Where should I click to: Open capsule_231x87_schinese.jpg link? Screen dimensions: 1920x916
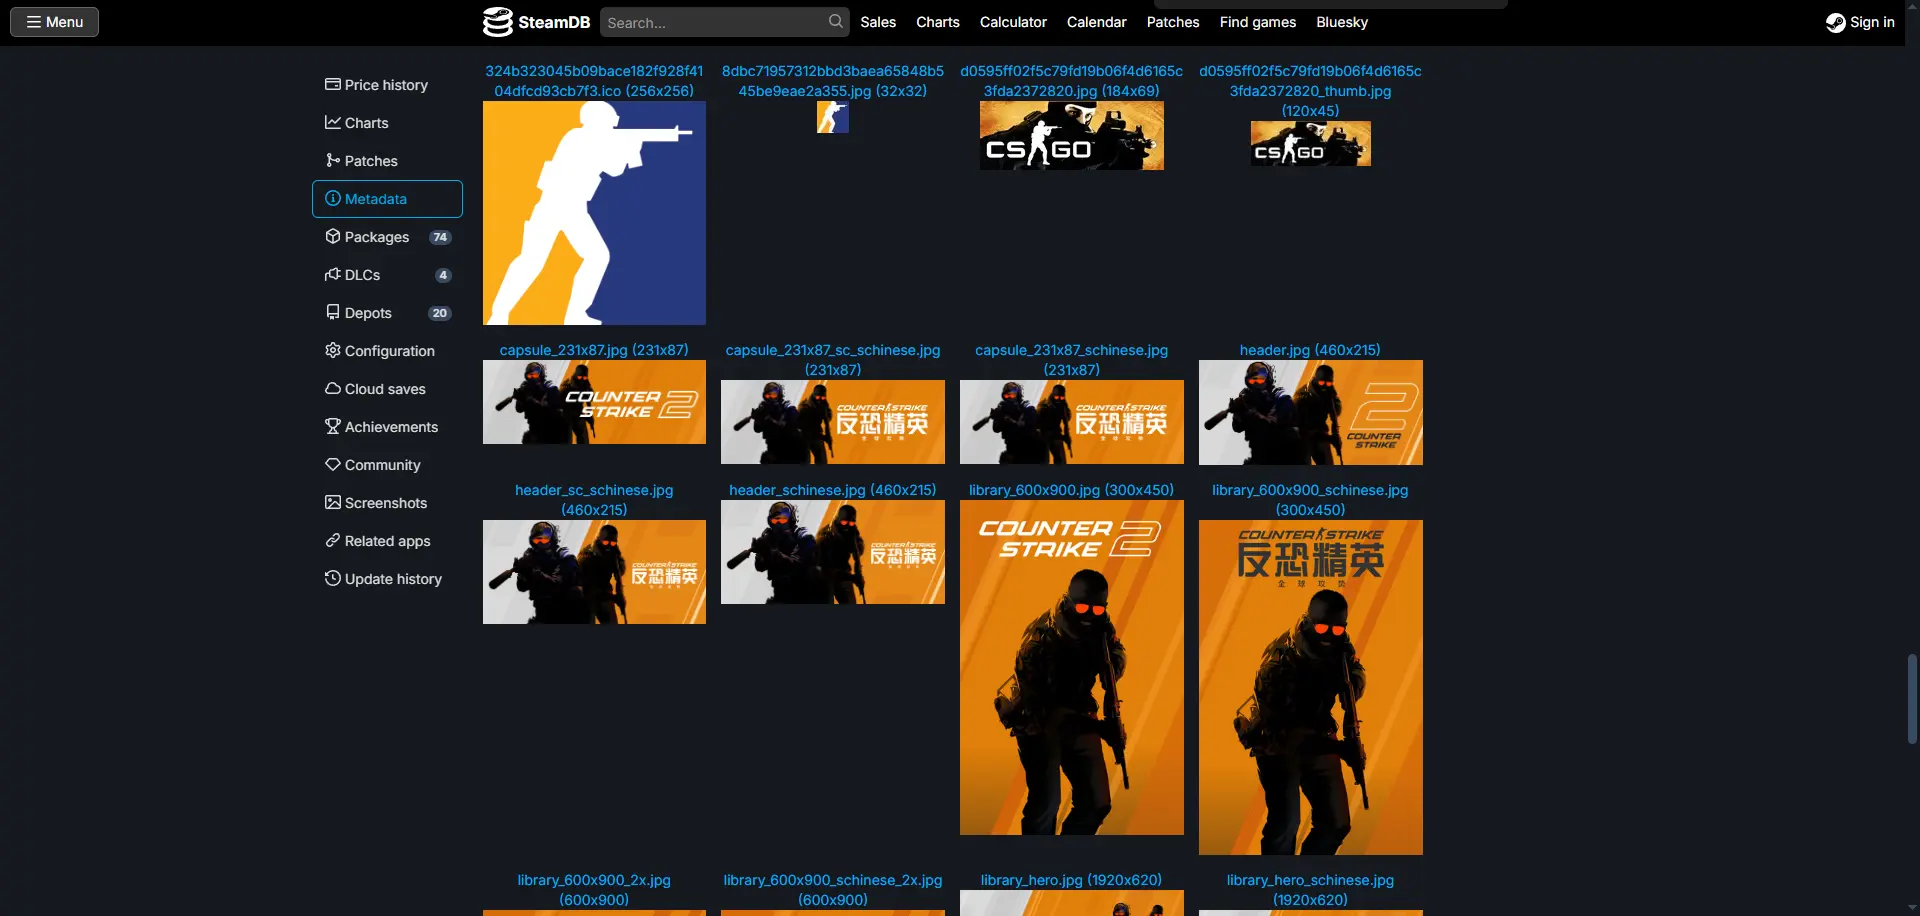[x=1071, y=360]
